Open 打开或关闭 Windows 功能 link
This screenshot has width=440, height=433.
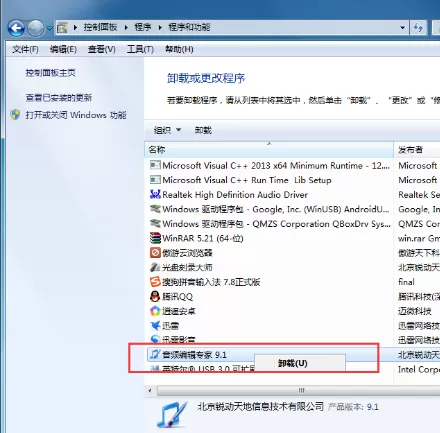76,115
